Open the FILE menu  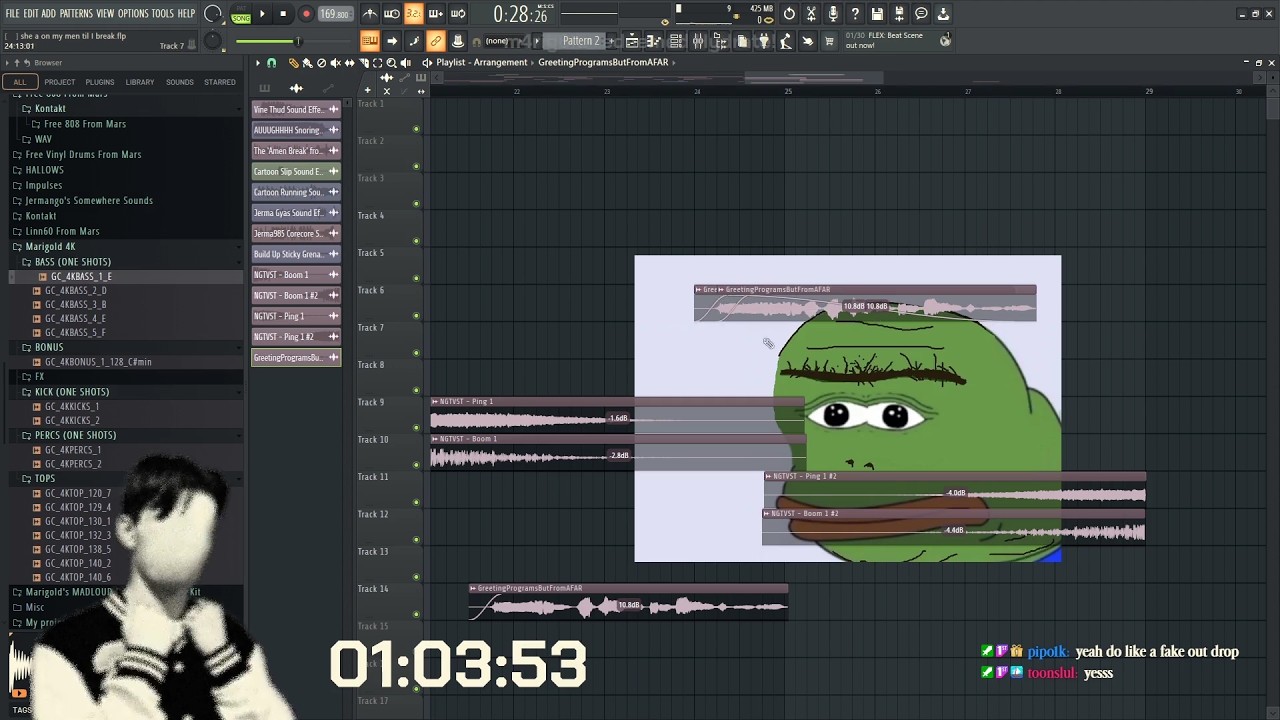pos(12,14)
